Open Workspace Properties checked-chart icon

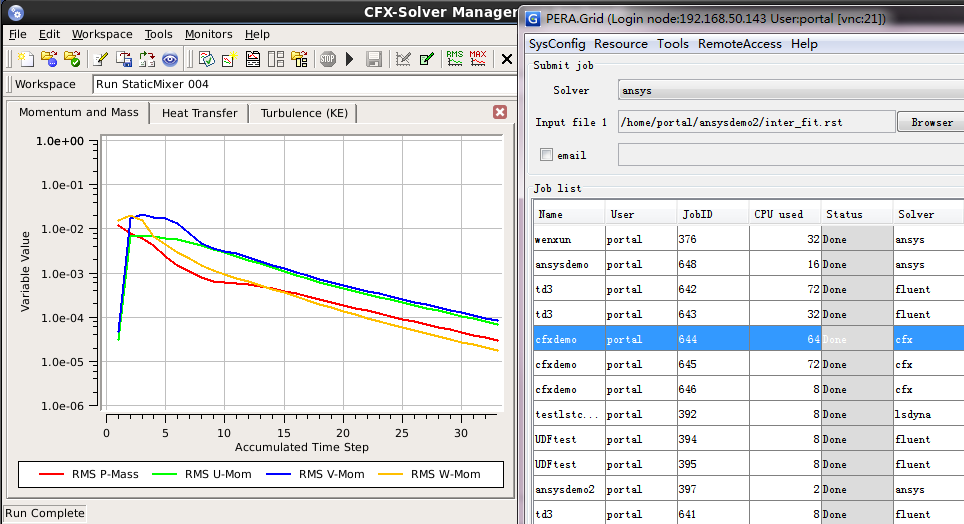pos(207,59)
